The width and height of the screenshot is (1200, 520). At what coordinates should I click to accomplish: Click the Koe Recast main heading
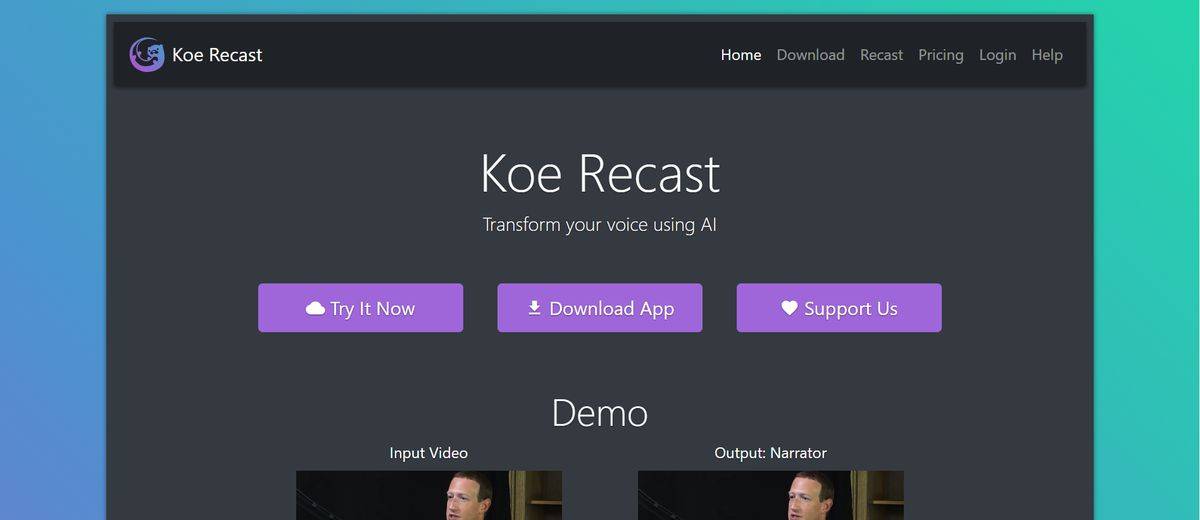[600, 173]
